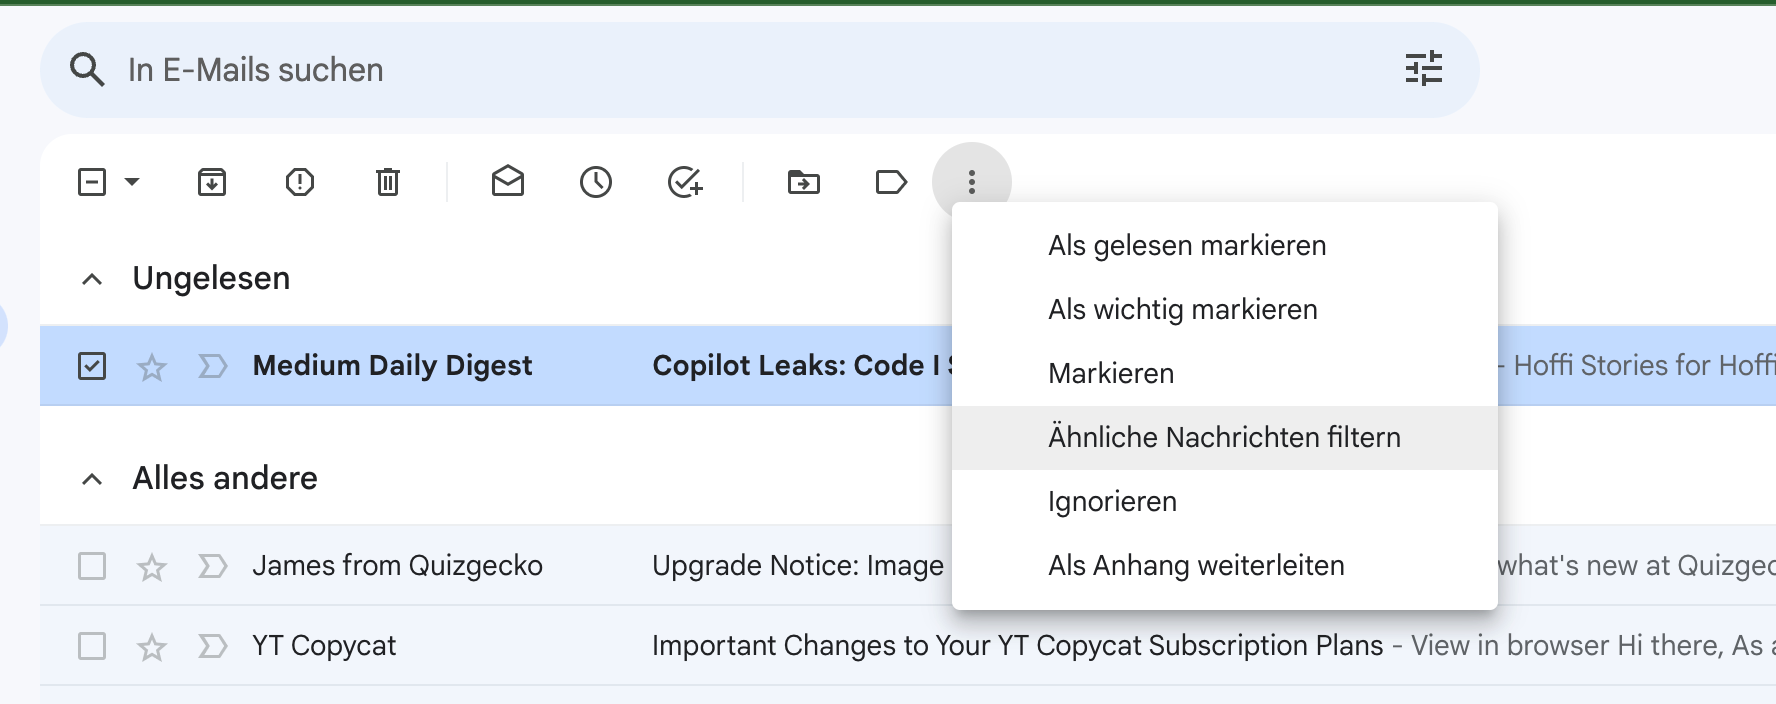Open the YT Copycat subscription email

[x=1016, y=646]
